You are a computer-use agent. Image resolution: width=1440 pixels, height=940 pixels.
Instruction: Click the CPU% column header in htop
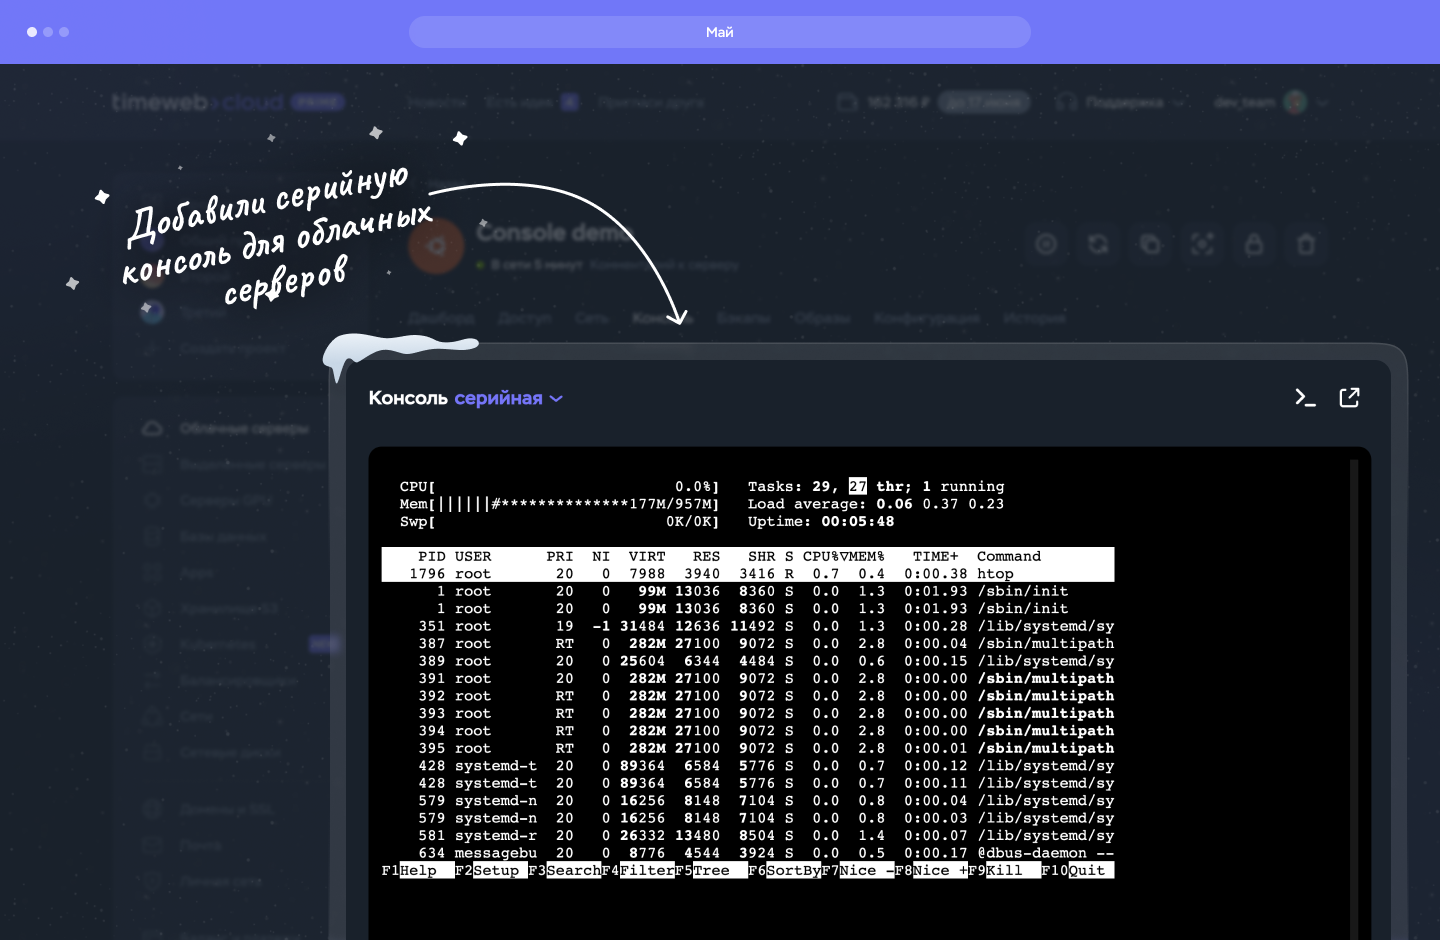[x=820, y=556]
